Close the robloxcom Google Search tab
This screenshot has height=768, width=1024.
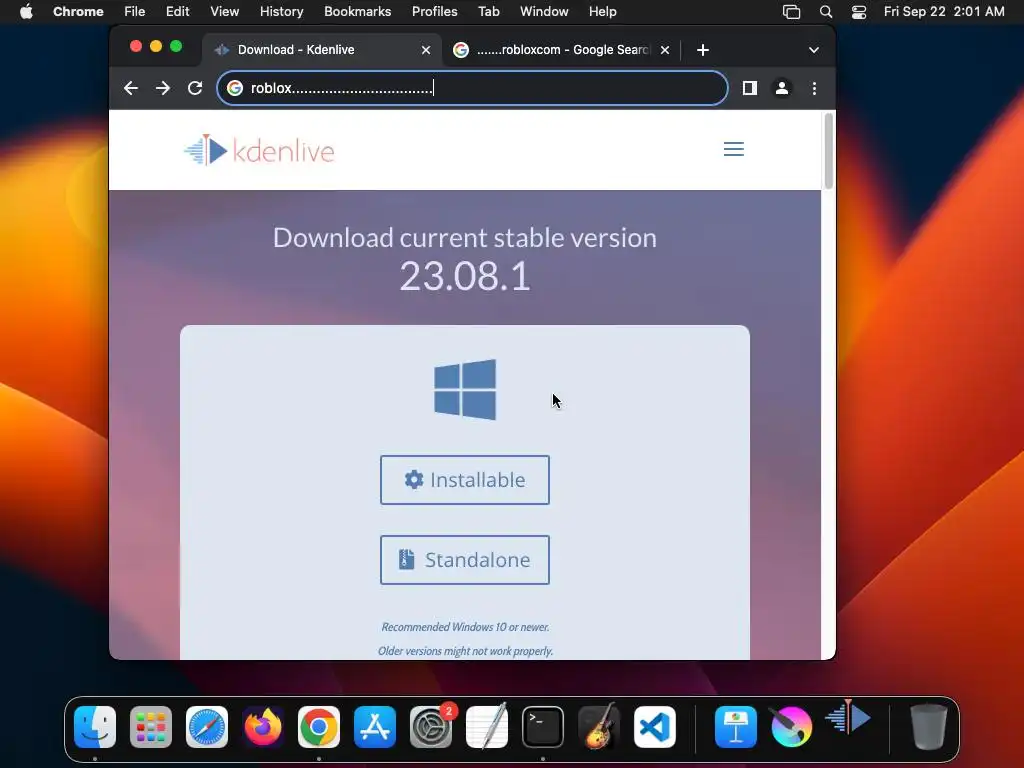pyautogui.click(x=665, y=50)
